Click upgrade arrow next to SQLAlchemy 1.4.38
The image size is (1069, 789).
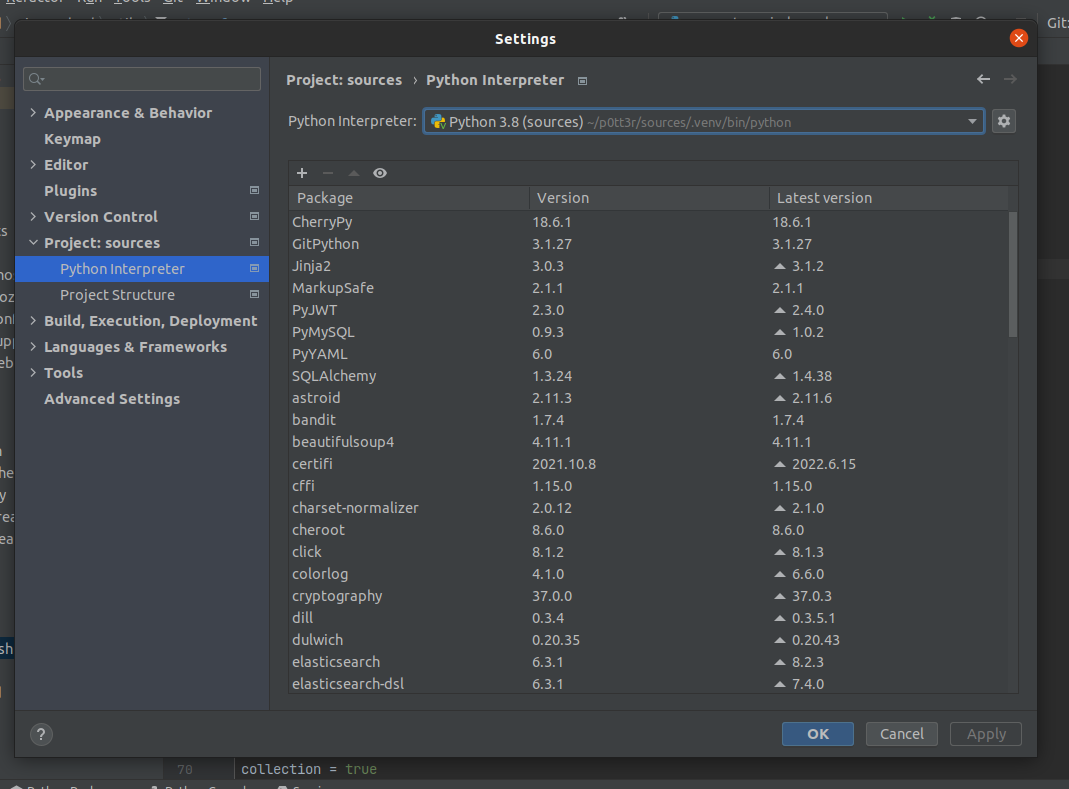tap(780, 376)
